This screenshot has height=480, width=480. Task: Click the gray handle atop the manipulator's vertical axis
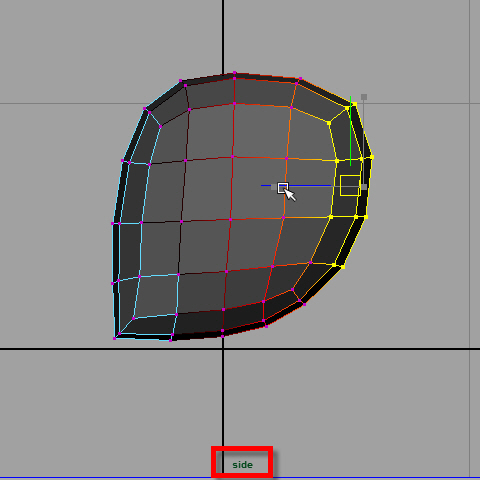coord(364,97)
